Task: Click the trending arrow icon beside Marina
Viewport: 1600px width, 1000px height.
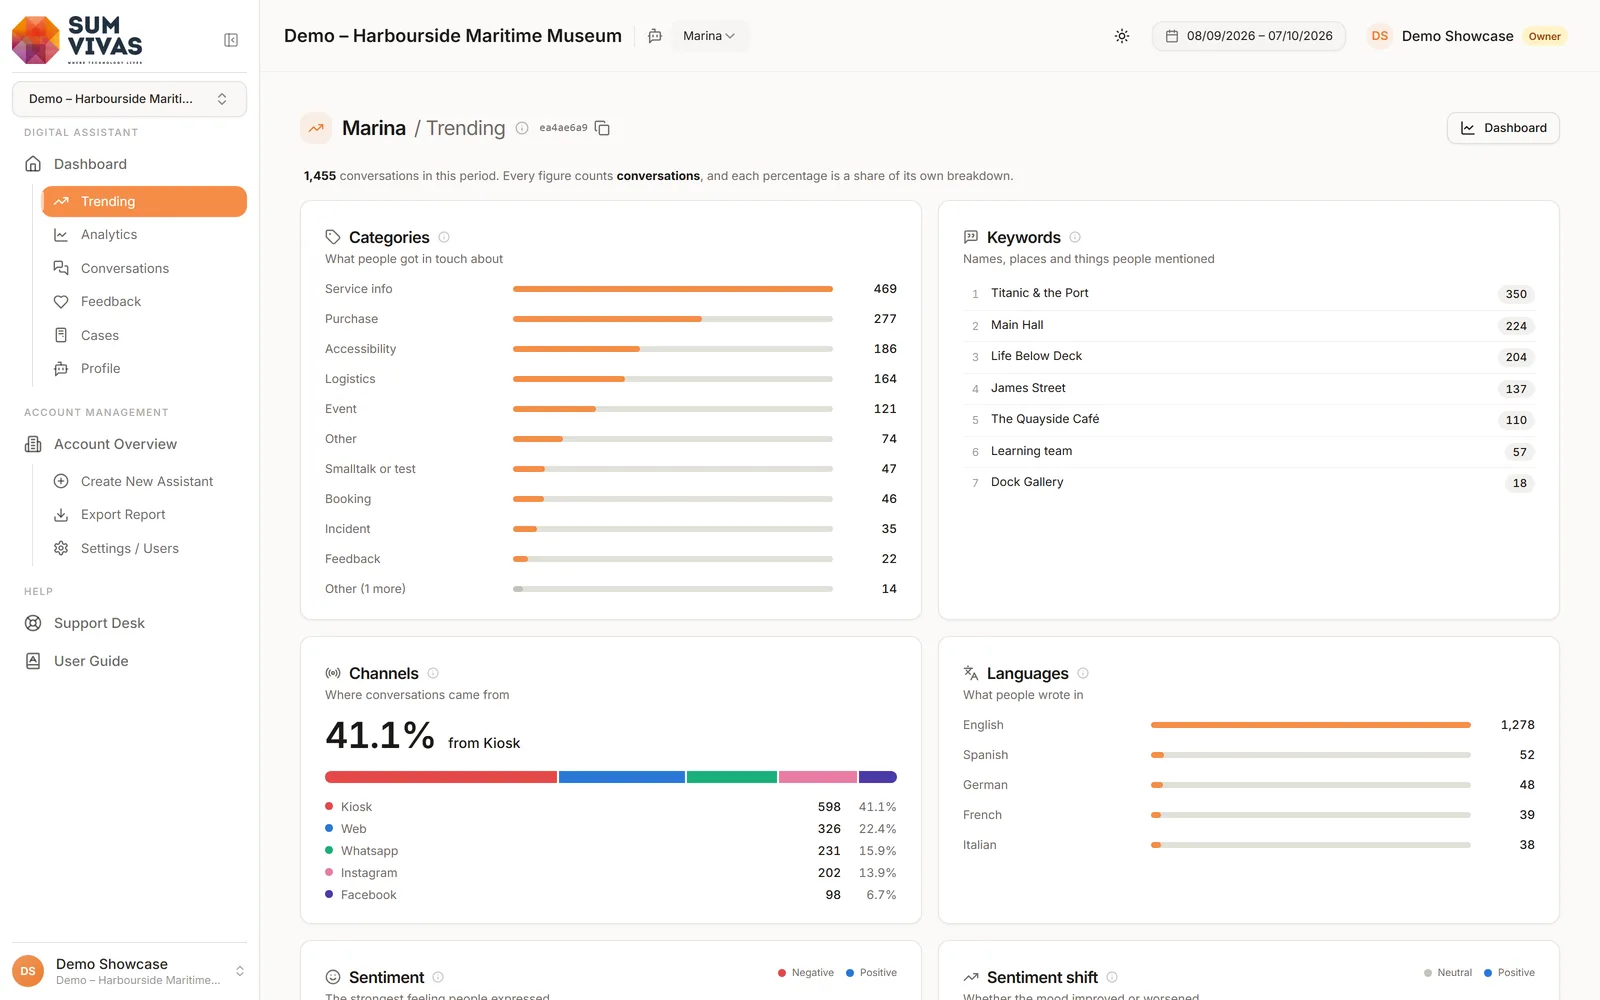Action: 316,128
